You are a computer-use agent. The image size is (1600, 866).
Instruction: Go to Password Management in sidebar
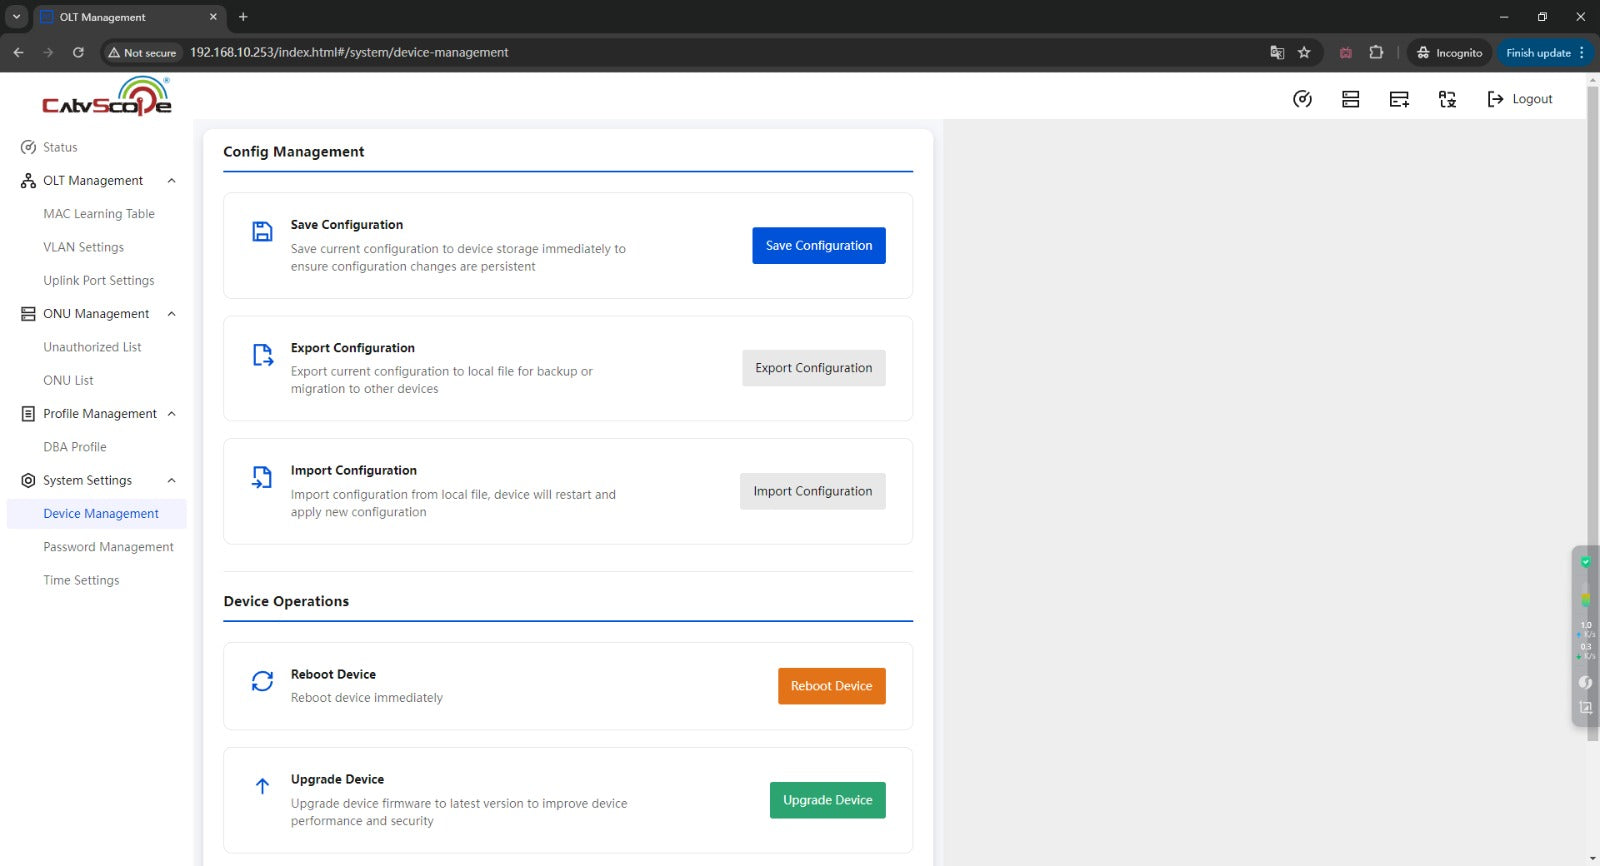point(108,547)
